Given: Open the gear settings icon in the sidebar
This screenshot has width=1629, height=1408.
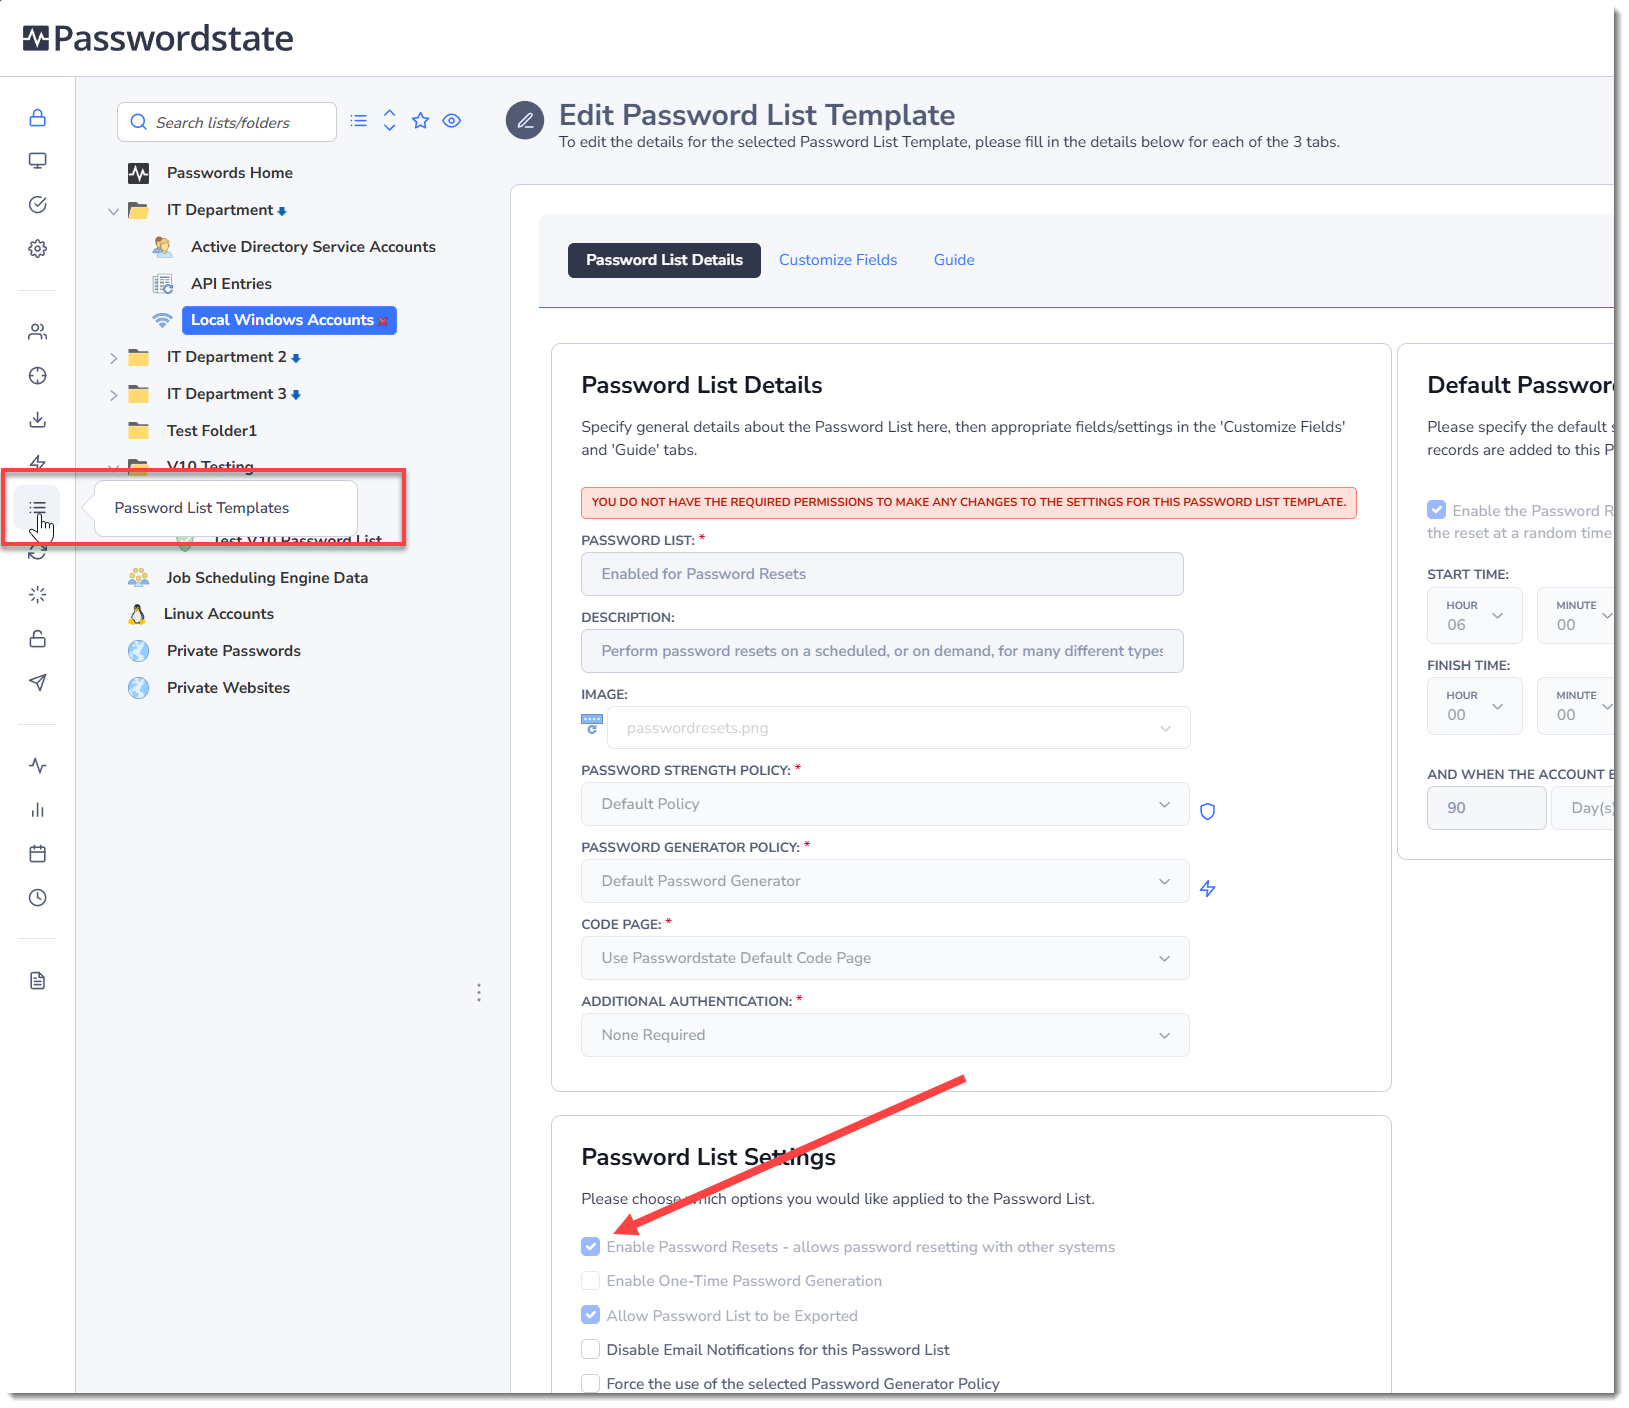Looking at the screenshot, I should [38, 249].
